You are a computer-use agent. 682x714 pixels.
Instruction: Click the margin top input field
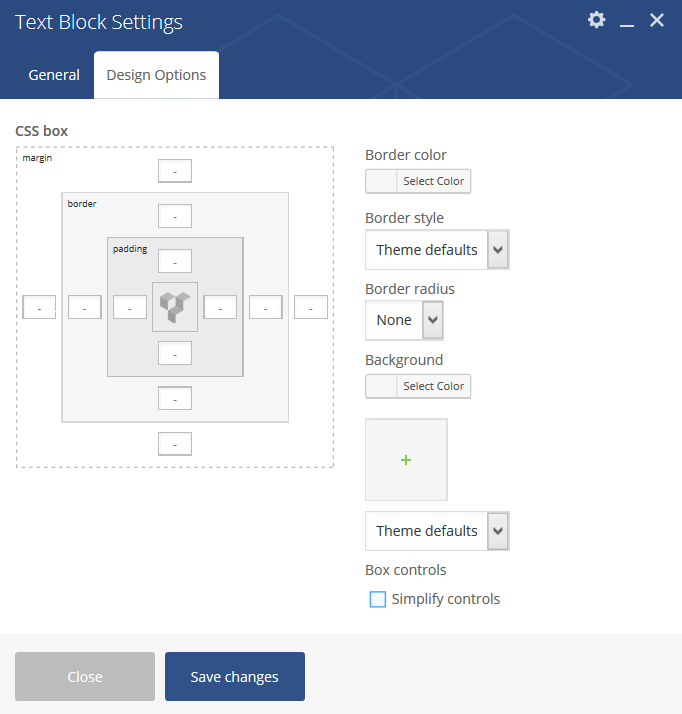175,171
